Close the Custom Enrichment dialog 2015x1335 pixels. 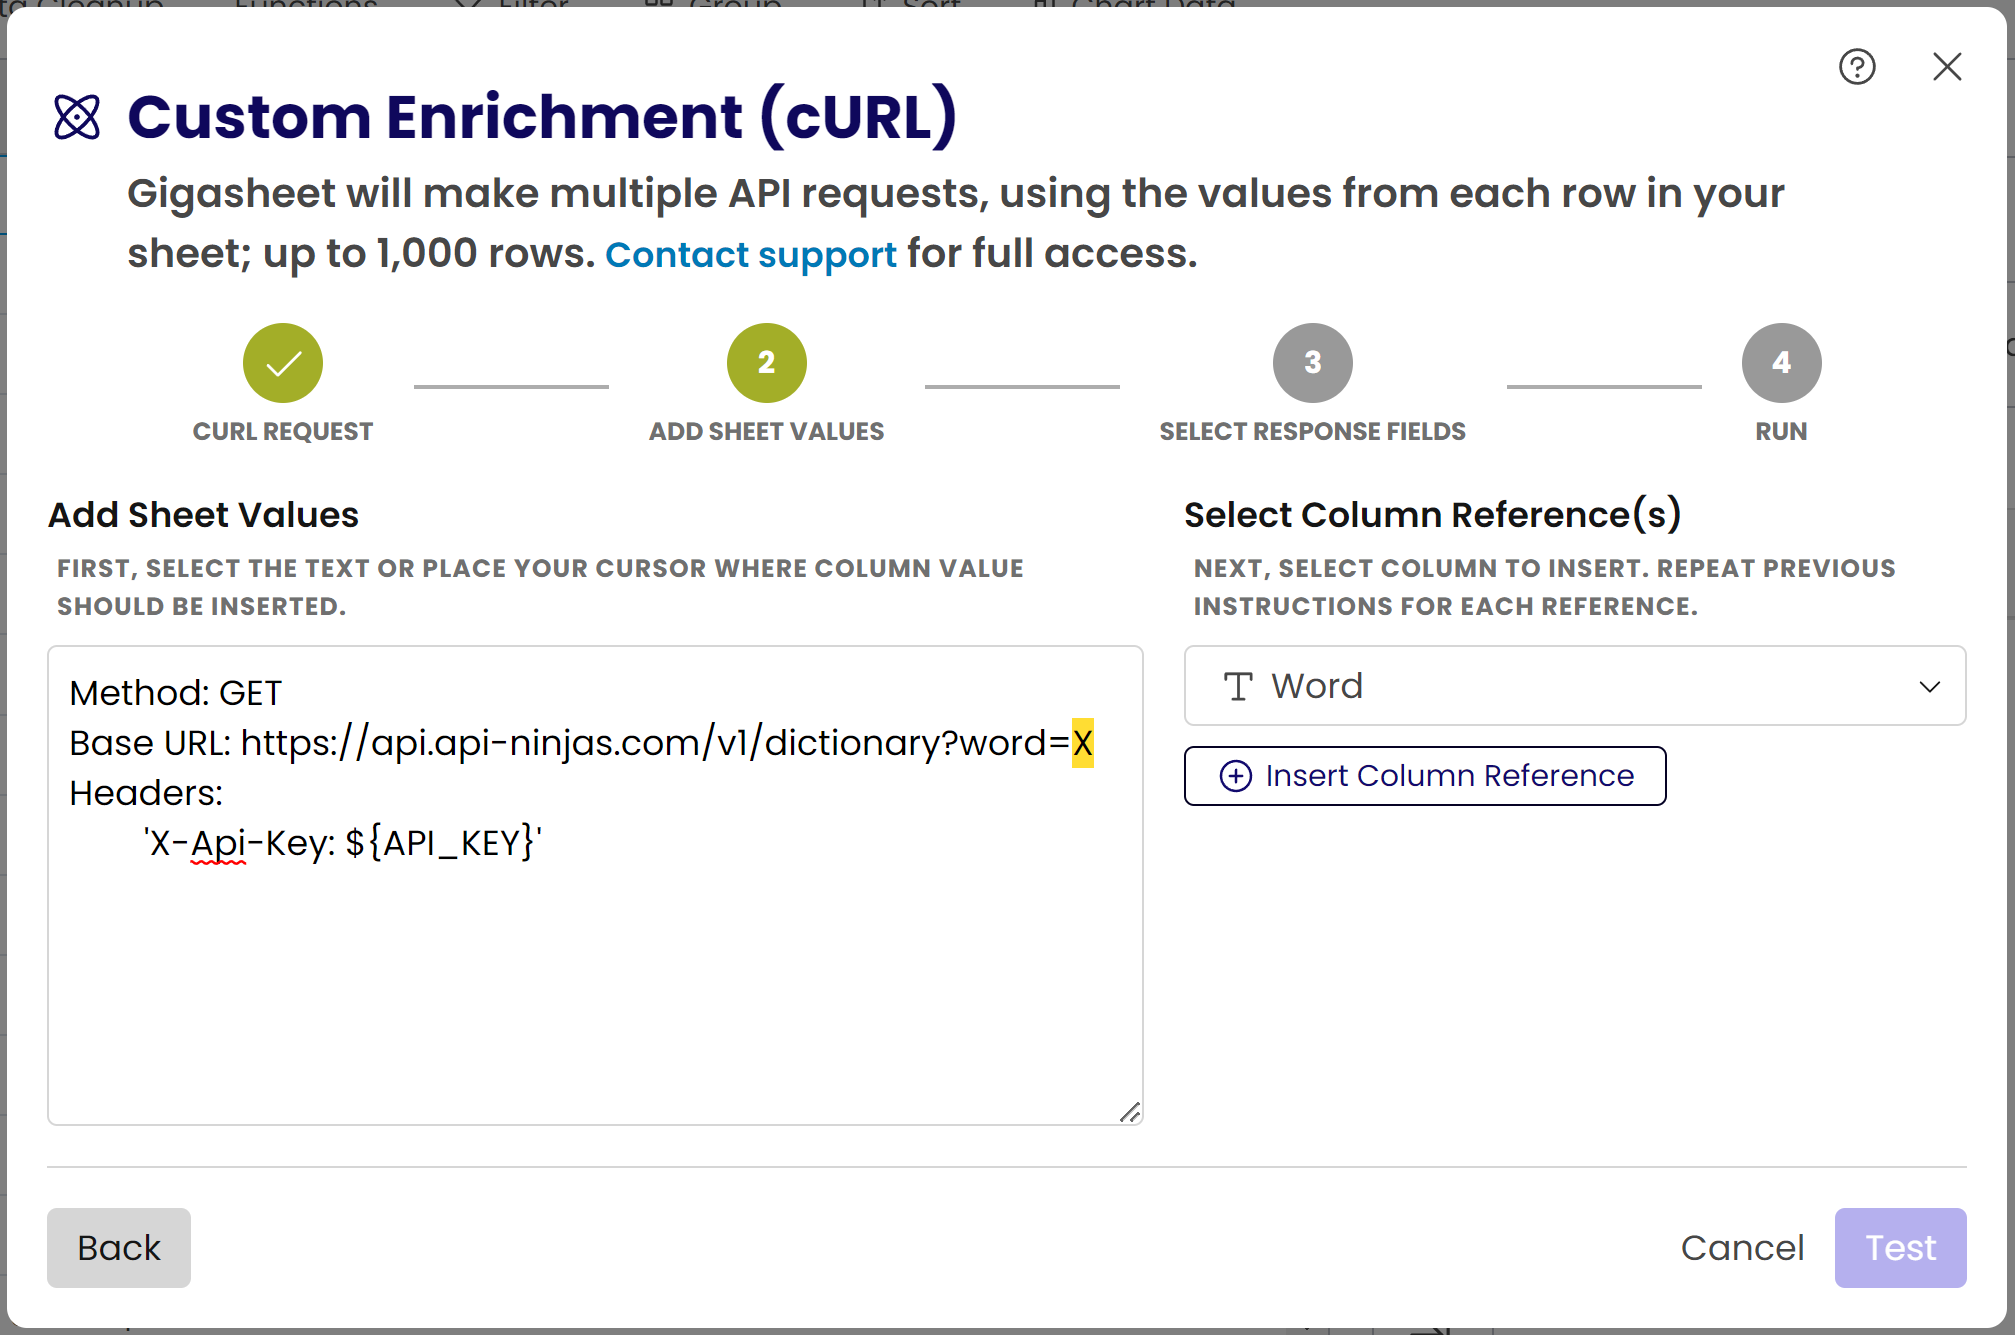pyautogui.click(x=1946, y=66)
